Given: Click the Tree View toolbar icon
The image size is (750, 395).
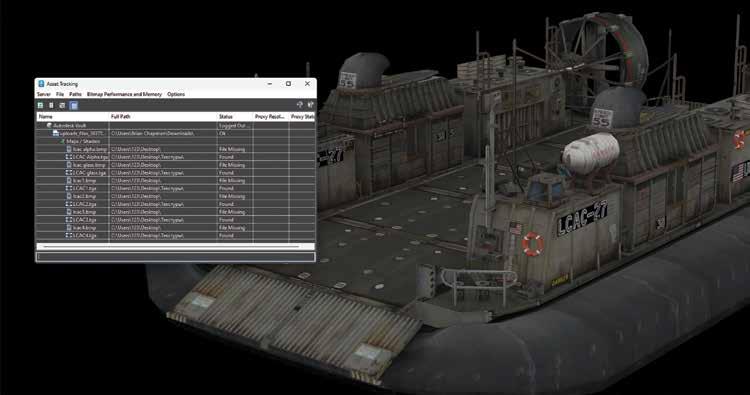Looking at the screenshot, I should [x=62, y=105].
